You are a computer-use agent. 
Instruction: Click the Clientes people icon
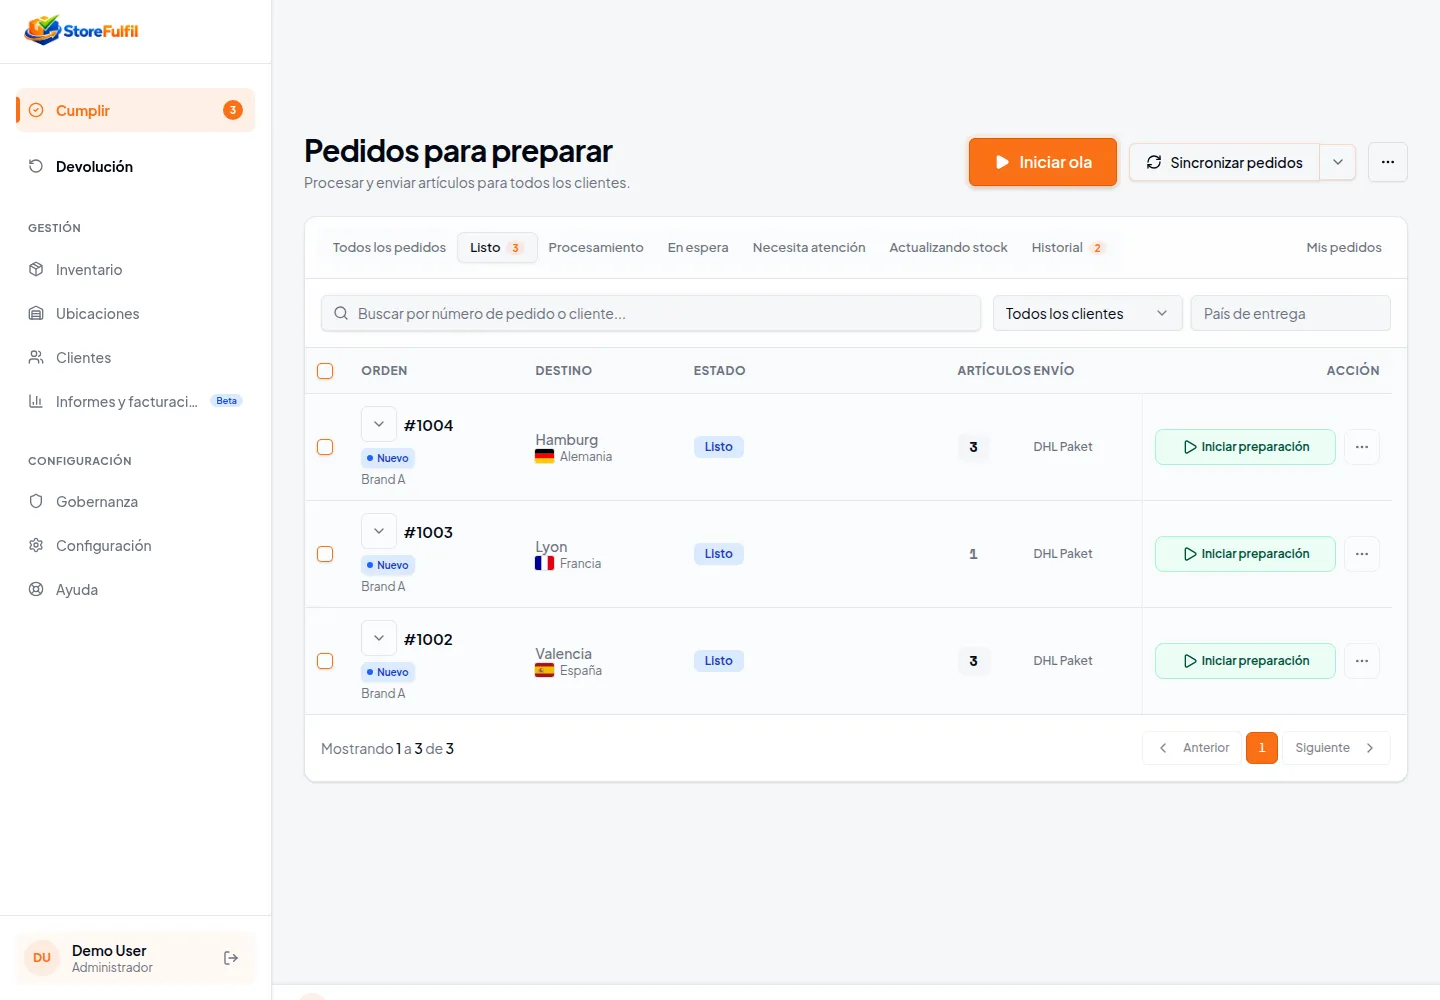pos(36,357)
